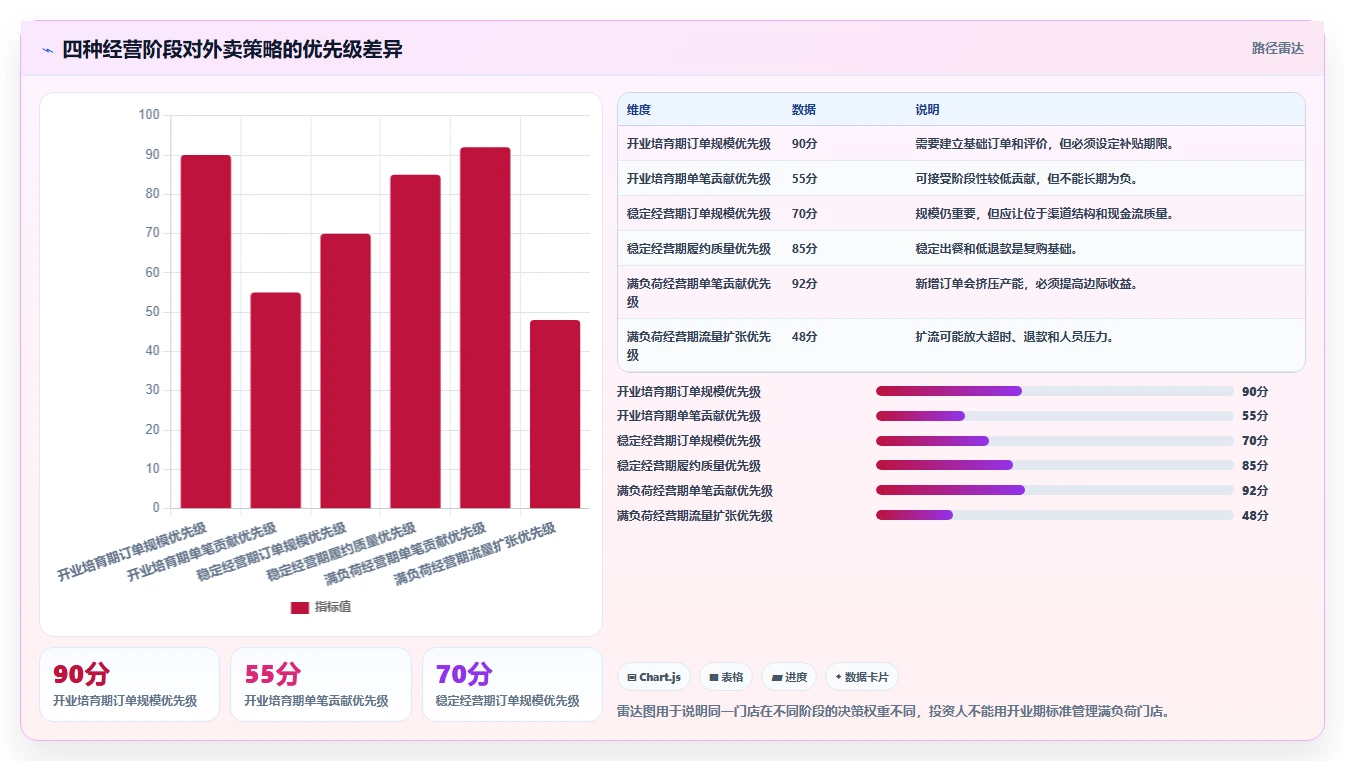Click the icon in the 进度 tag
The height and width of the screenshot is (761, 1345).
(x=777, y=677)
